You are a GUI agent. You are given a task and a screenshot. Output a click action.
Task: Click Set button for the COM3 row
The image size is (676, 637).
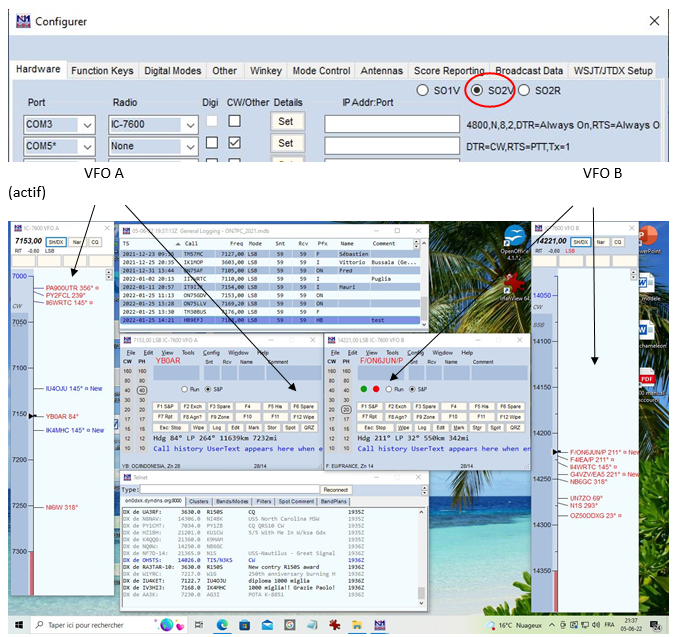point(288,121)
